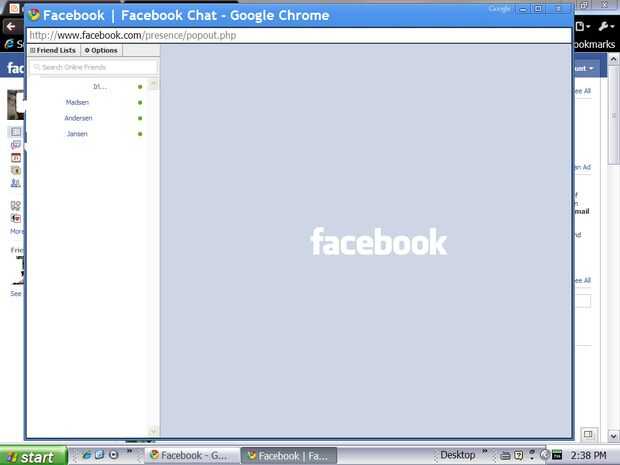Click the system tray clock showing 2:38 PM

589,456
